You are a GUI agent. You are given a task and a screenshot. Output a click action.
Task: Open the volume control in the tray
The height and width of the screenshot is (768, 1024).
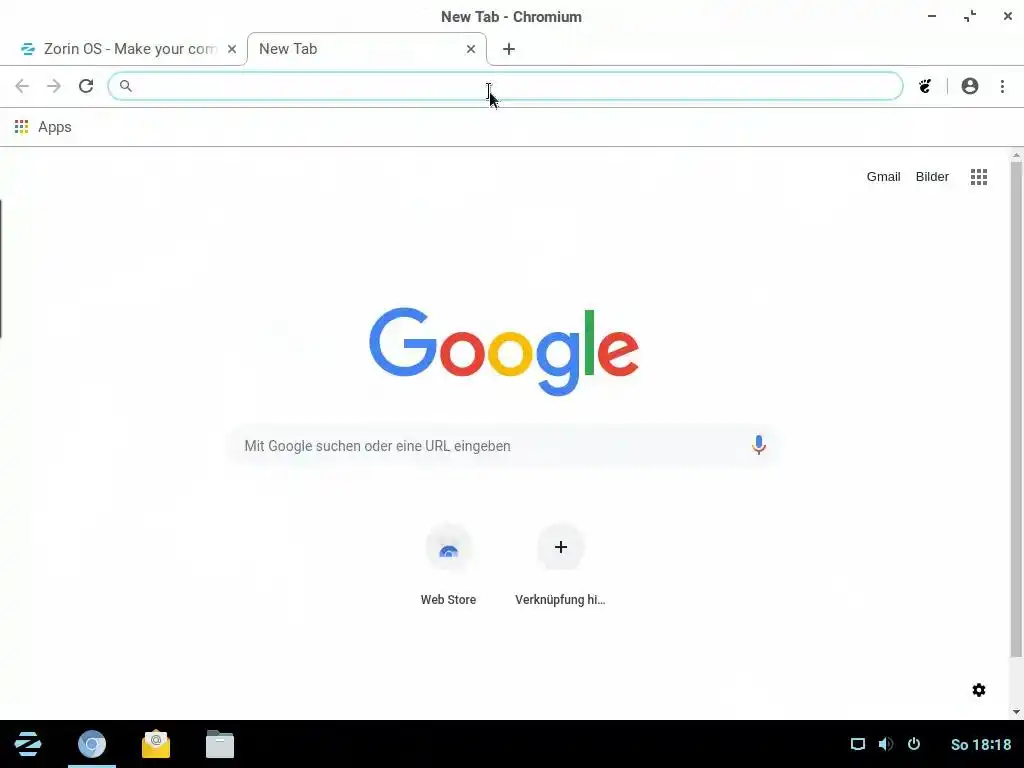(886, 744)
